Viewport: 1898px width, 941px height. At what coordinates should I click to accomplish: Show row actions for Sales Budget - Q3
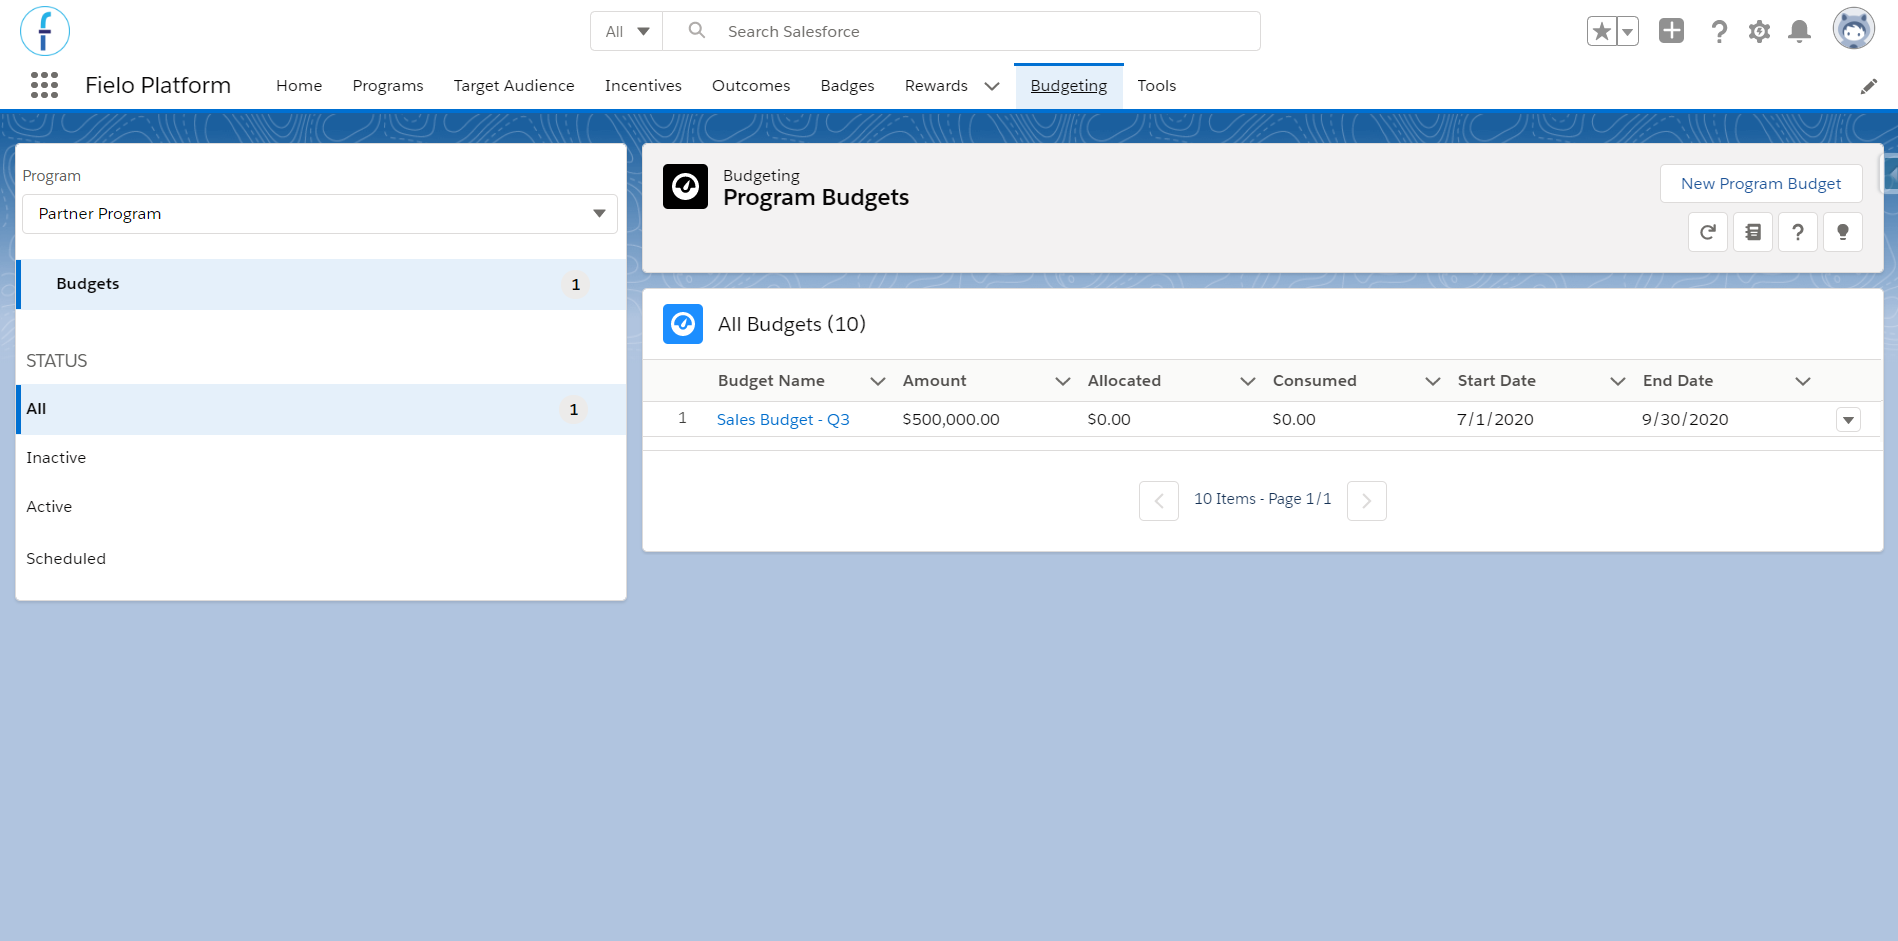1848,420
